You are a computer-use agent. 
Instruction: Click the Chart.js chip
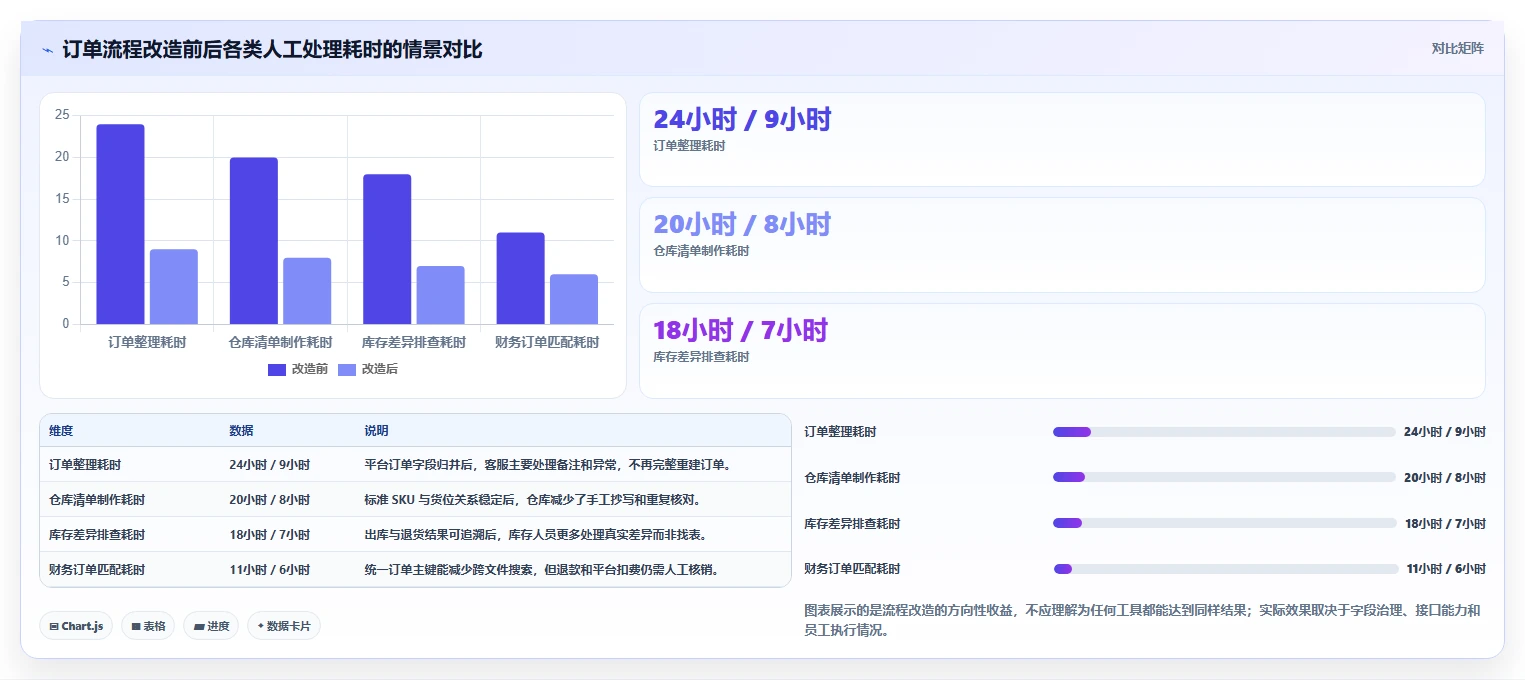[76, 626]
